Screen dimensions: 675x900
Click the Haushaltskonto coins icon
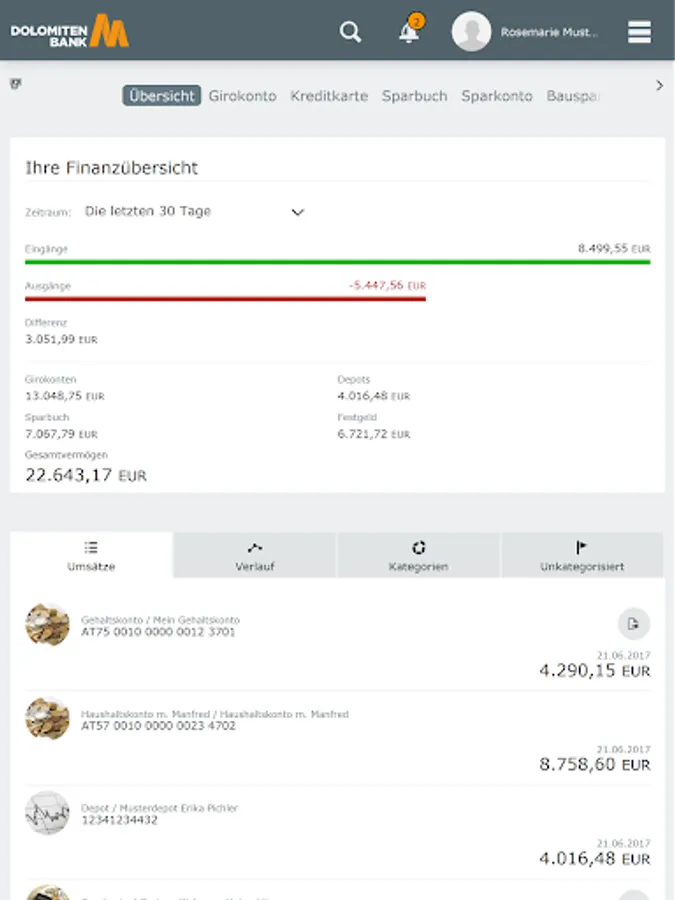click(47, 719)
